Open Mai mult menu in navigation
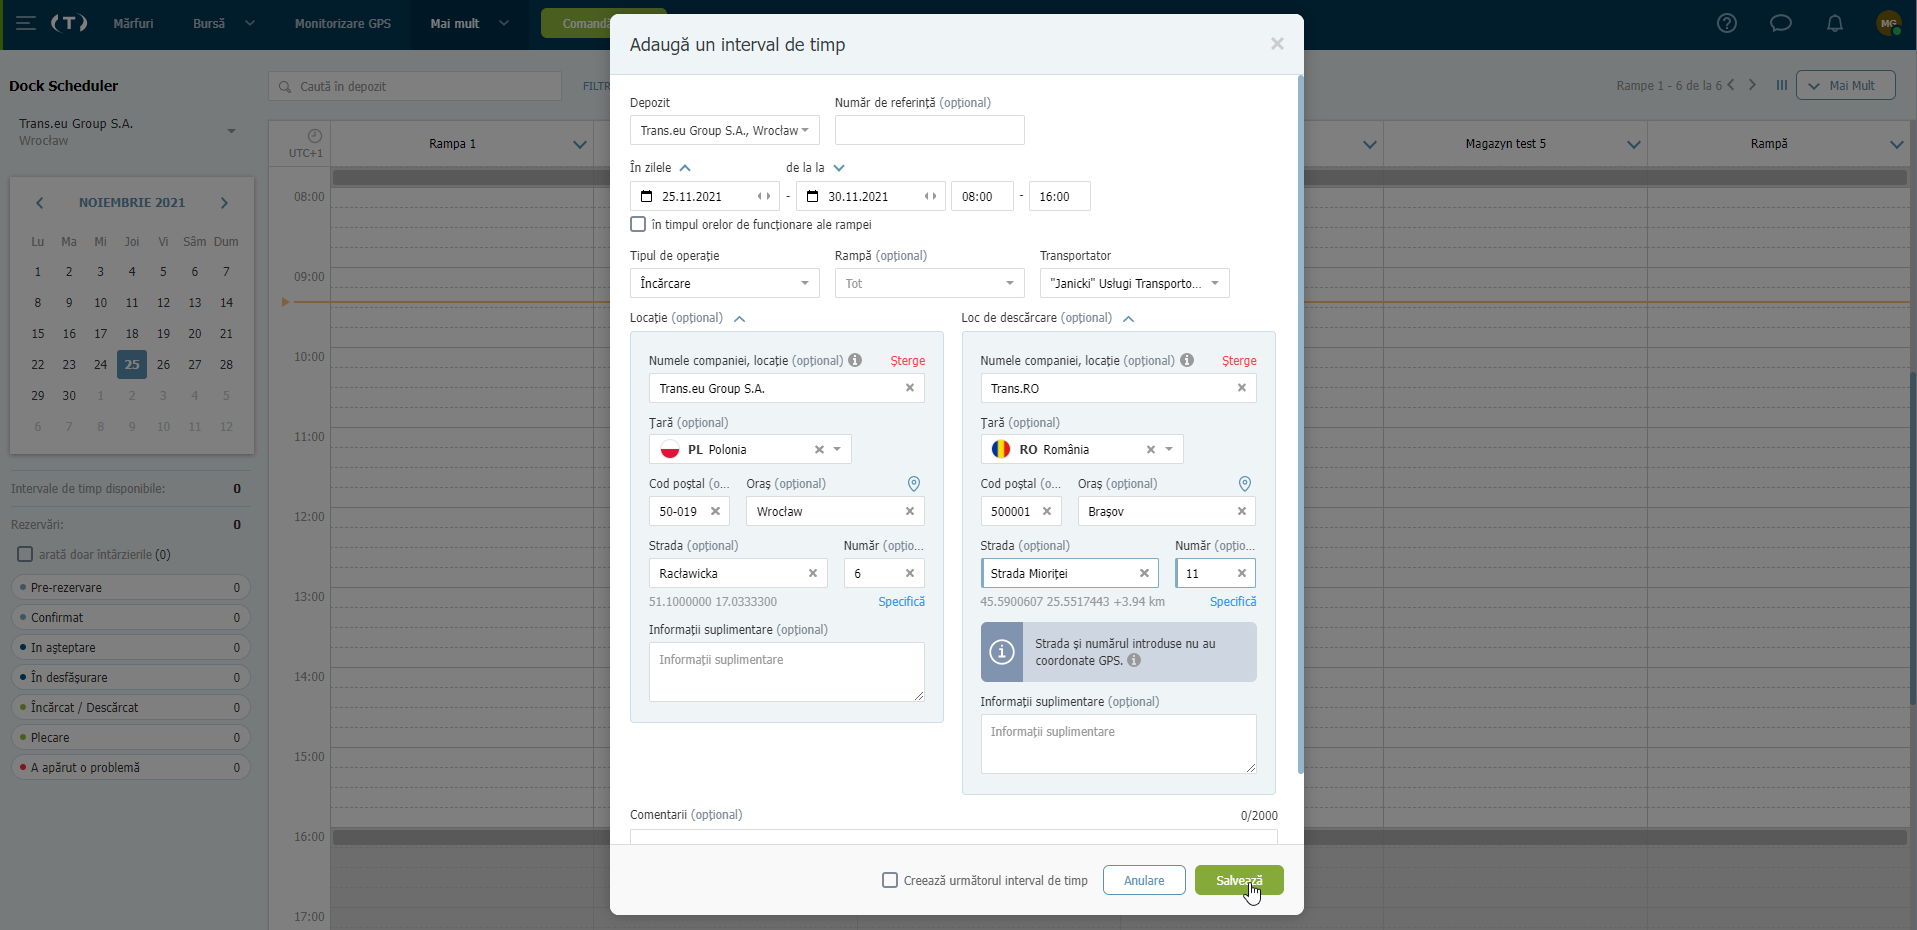The image size is (1917, 930). pos(469,23)
